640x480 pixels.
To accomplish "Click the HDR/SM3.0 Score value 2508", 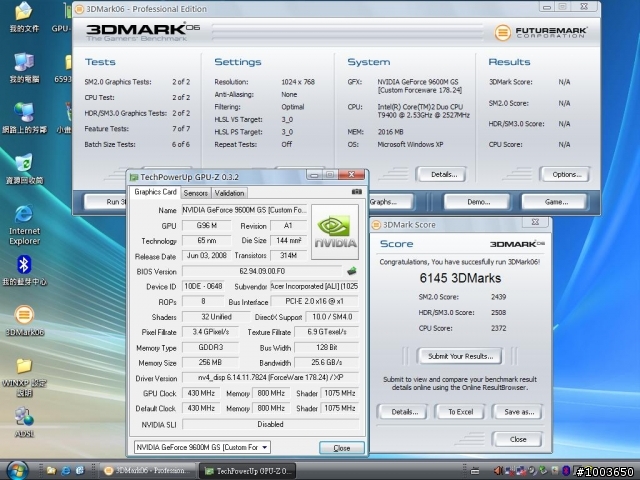I will tap(498, 313).
